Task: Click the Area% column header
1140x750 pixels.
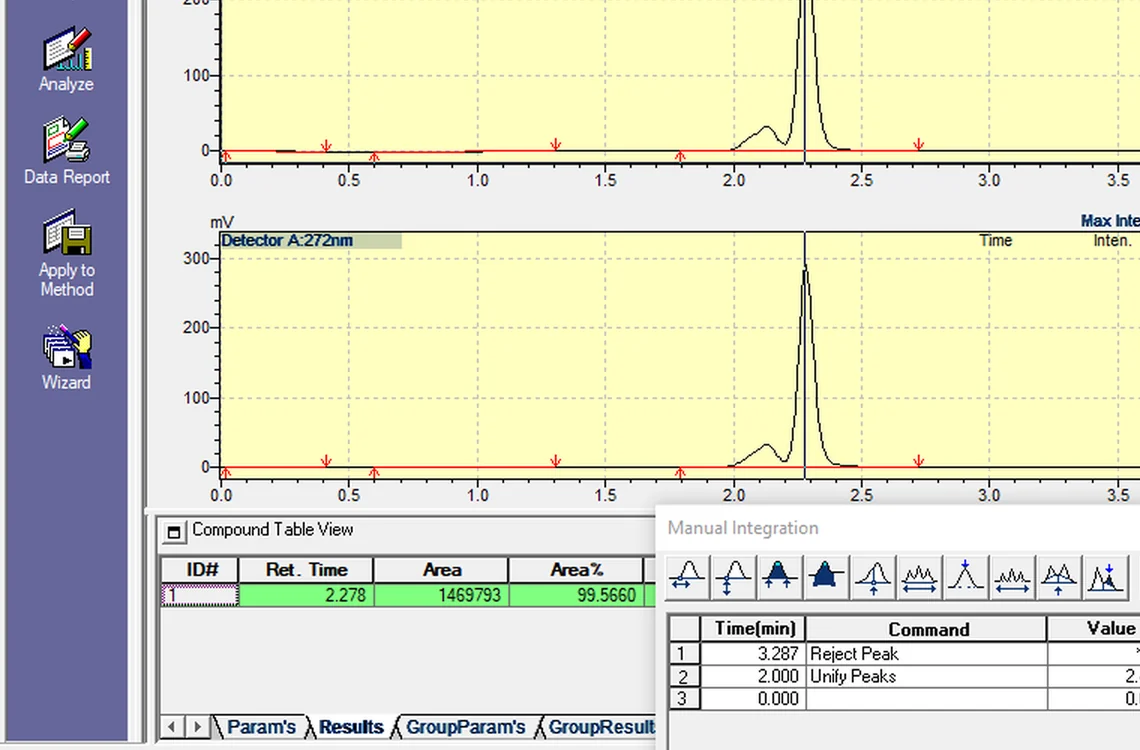Action: (577, 570)
